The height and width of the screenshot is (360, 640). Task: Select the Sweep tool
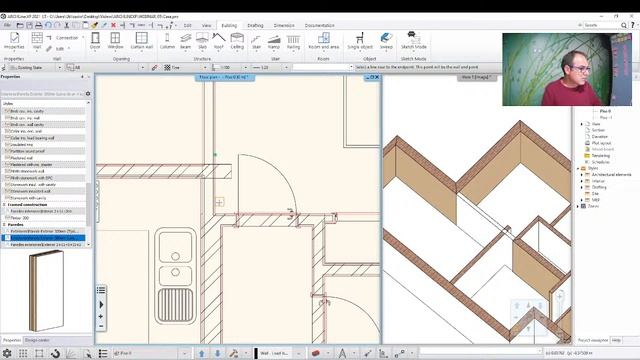point(386,41)
